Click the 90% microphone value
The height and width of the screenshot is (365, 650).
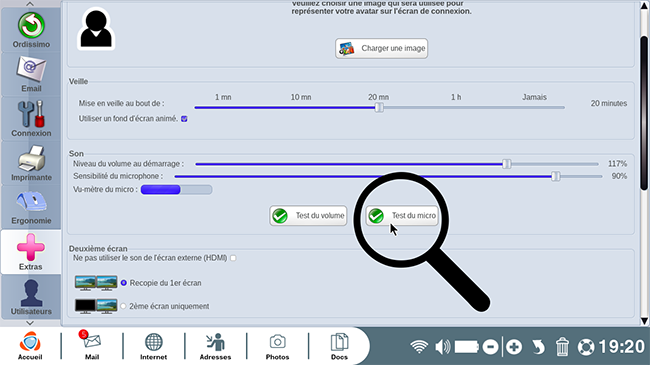(619, 176)
